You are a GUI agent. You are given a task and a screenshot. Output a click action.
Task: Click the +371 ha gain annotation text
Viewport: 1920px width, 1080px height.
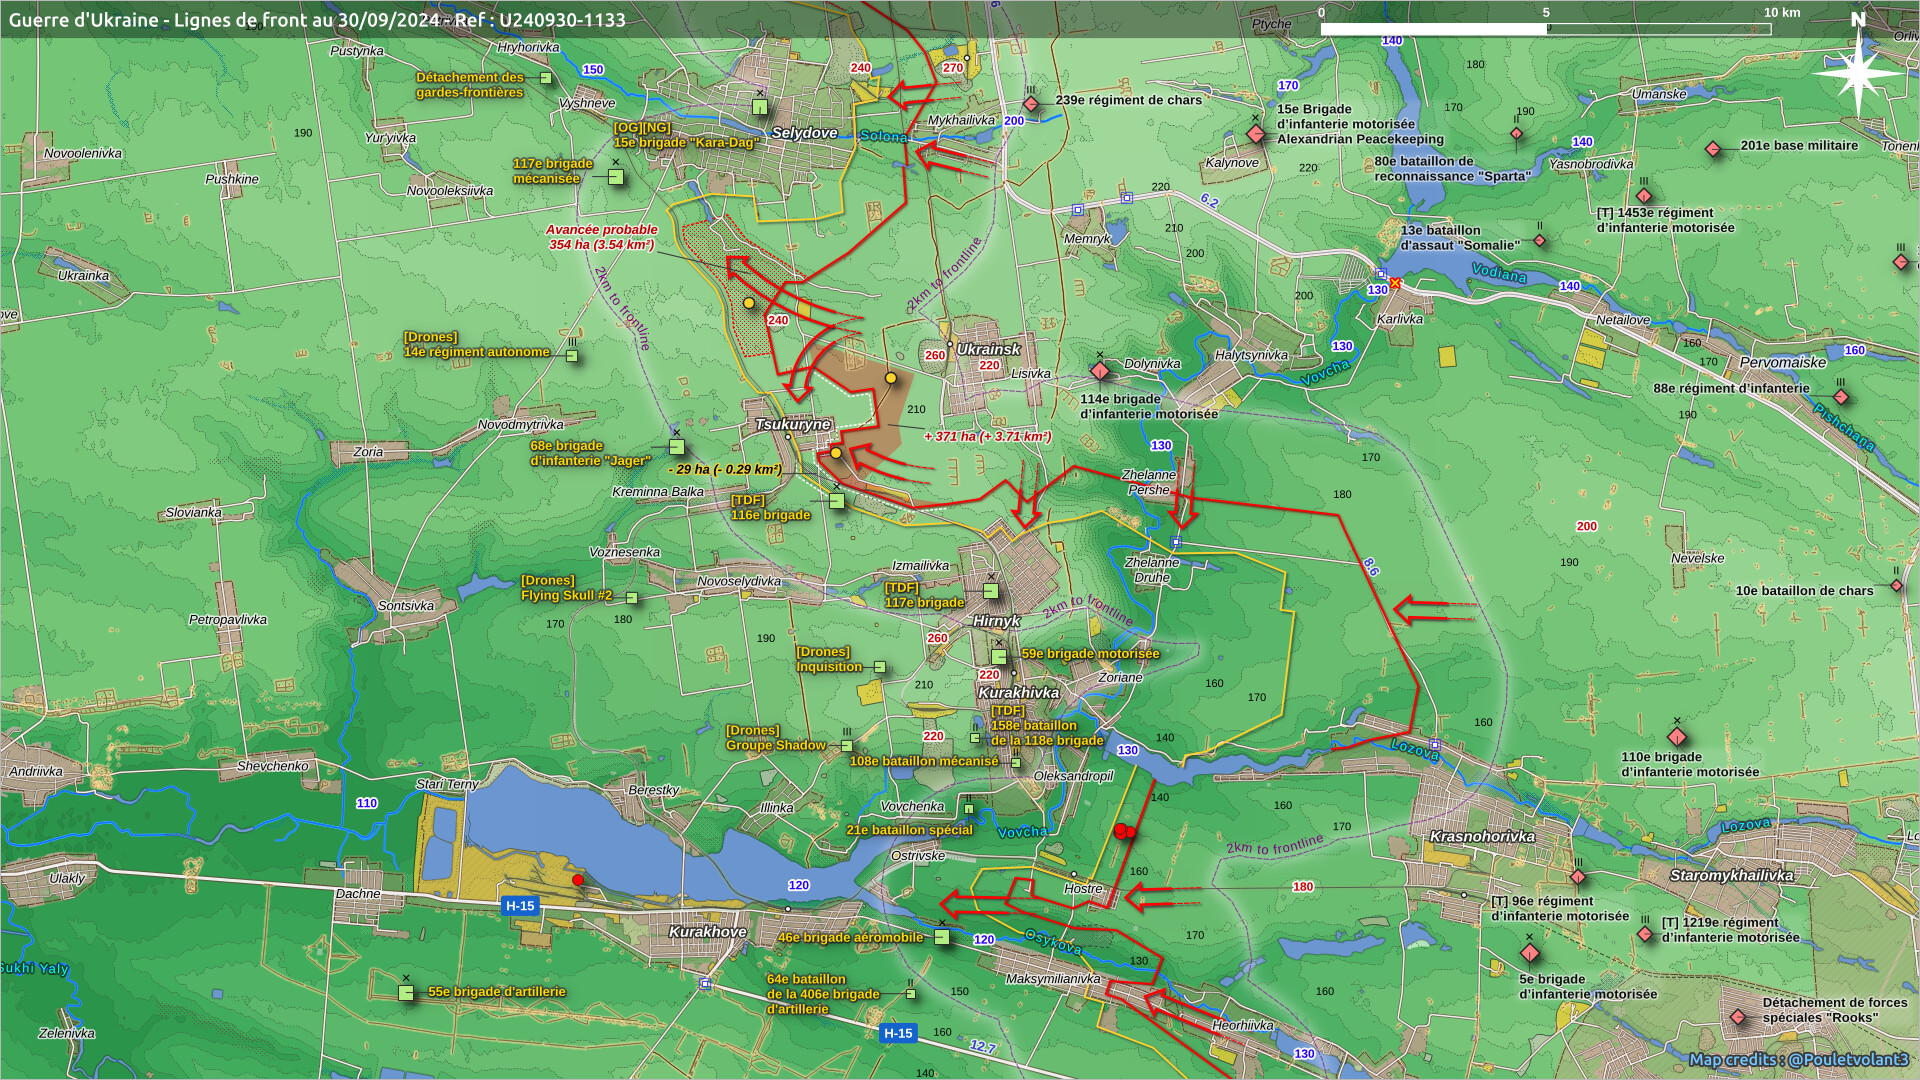pyautogui.click(x=987, y=436)
